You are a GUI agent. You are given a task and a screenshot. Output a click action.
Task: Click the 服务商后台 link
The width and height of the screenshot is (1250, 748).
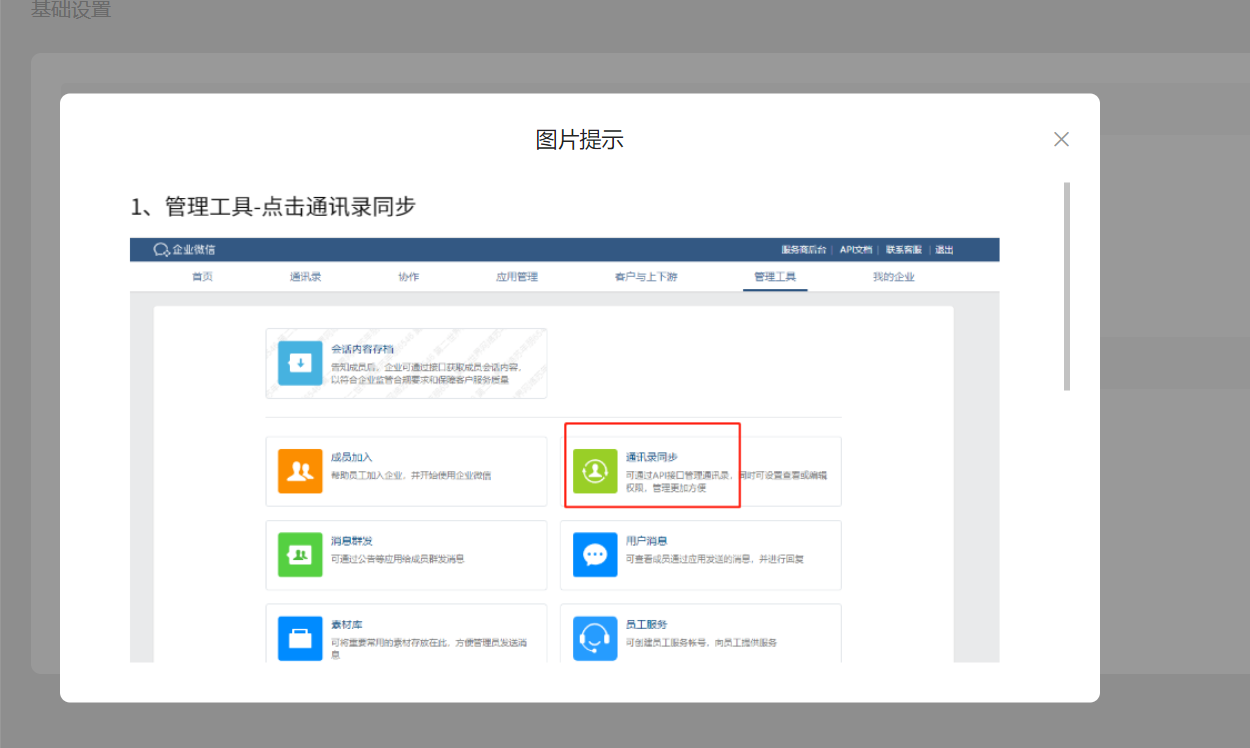803,250
